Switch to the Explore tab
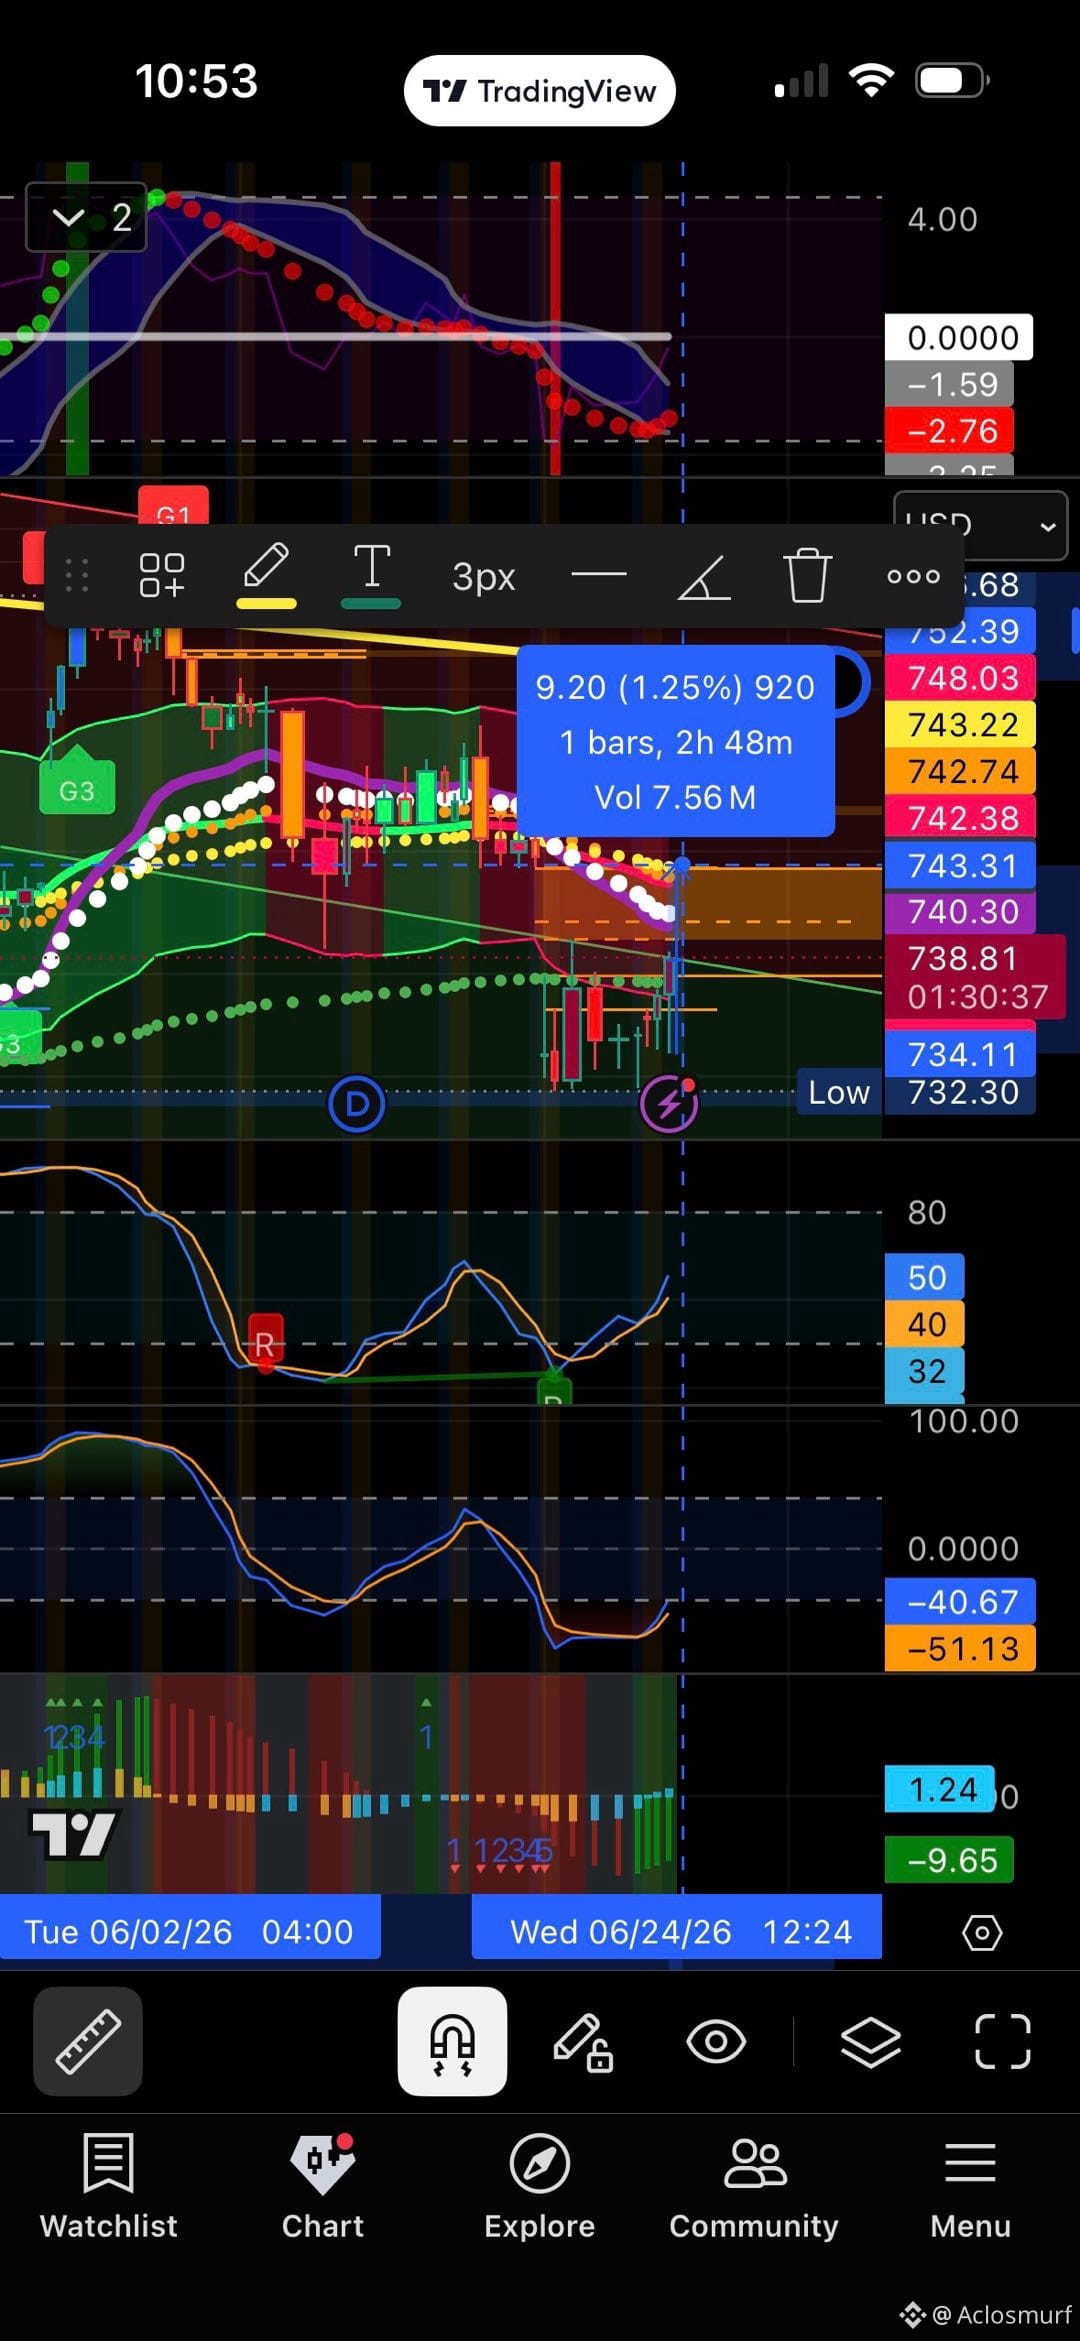Screen dimensions: 1080x2341 (x=540, y=2186)
